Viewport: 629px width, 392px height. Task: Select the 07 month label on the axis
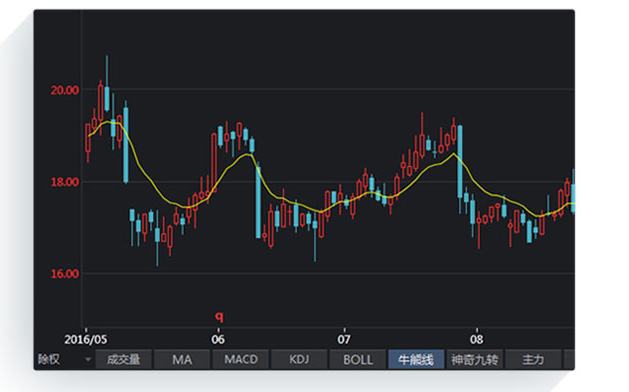point(343,339)
